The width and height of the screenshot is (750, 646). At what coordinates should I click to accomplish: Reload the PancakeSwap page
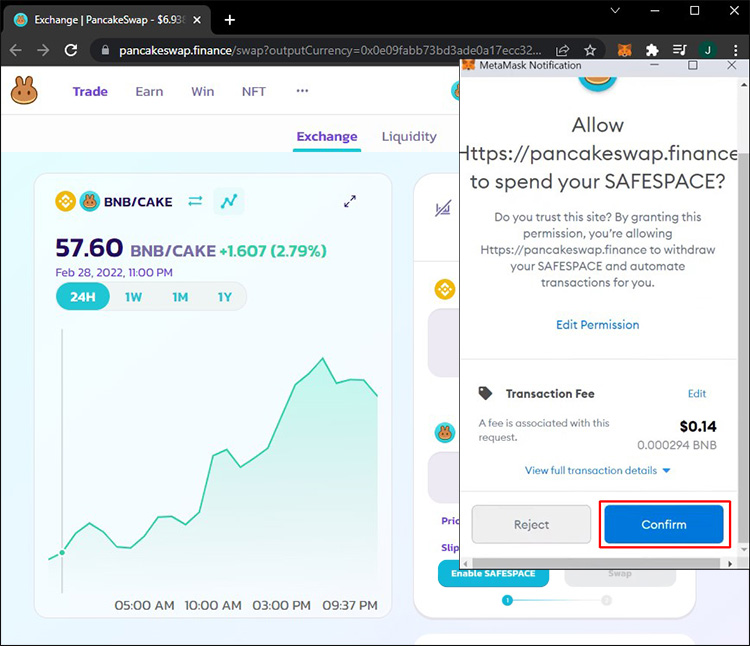click(x=71, y=50)
